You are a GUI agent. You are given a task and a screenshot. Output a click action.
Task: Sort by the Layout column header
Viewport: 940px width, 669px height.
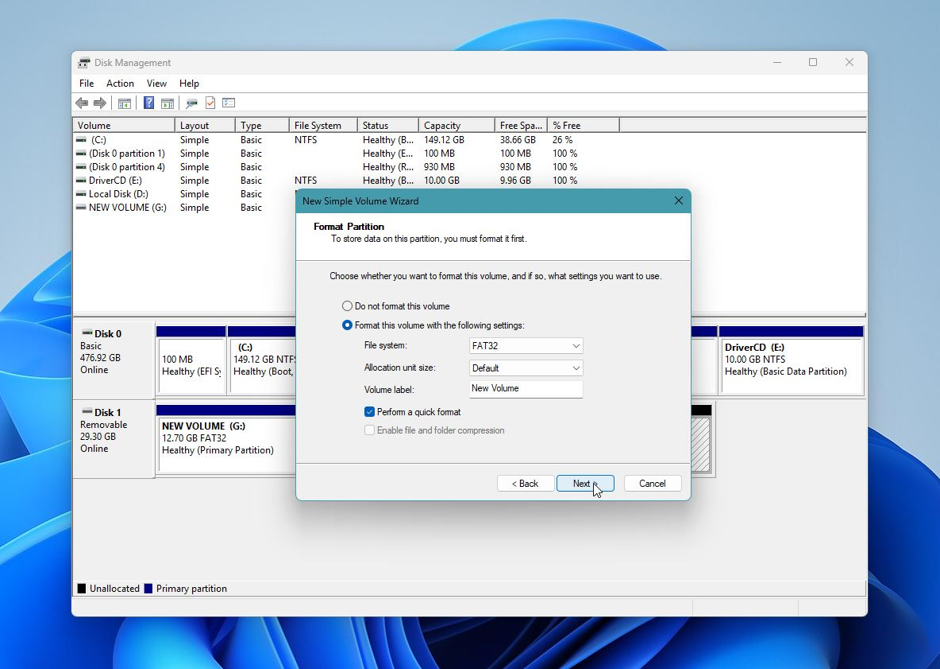205,125
